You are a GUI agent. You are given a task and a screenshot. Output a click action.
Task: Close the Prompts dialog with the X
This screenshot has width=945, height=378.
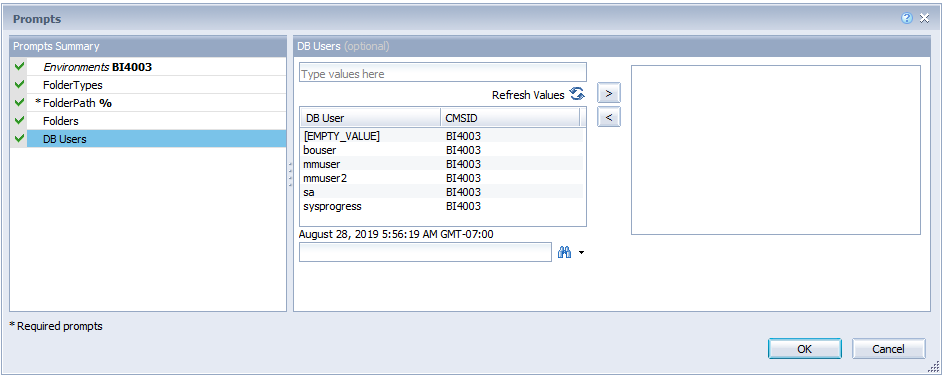[x=925, y=19]
